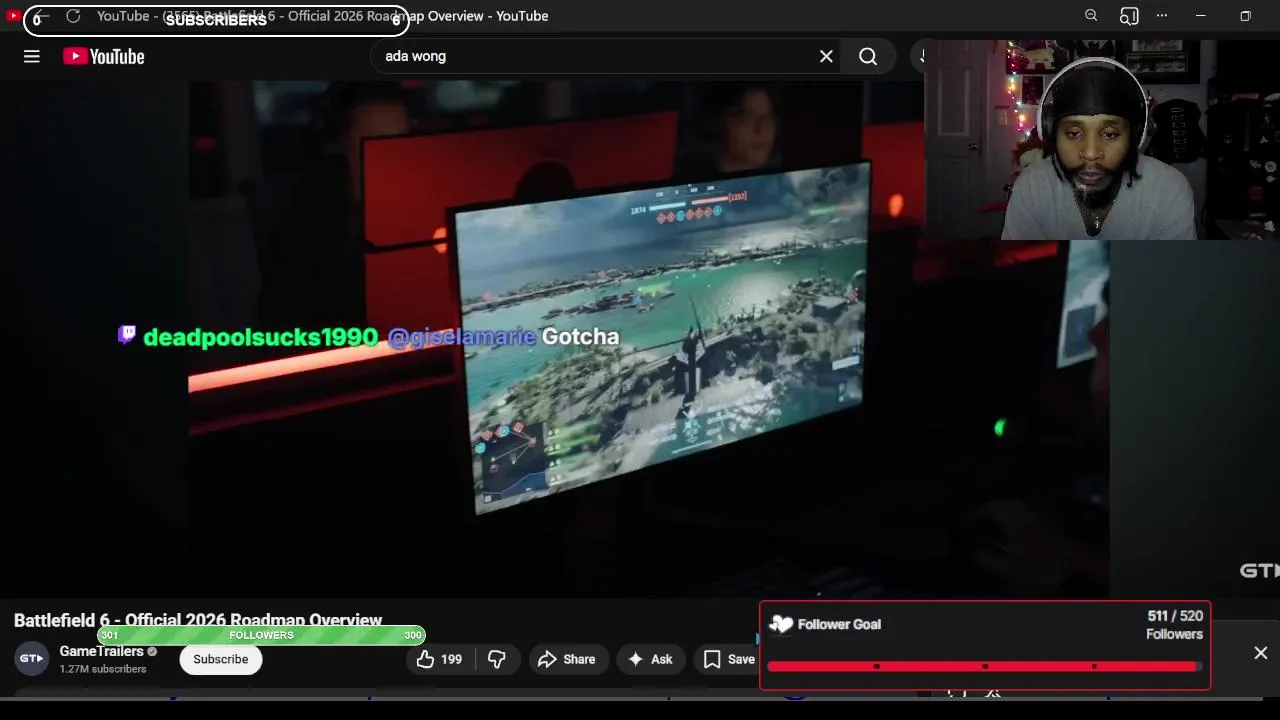1280x720 pixels.
Task: Open the YouTube hamburger guide menu
Action: (32, 57)
